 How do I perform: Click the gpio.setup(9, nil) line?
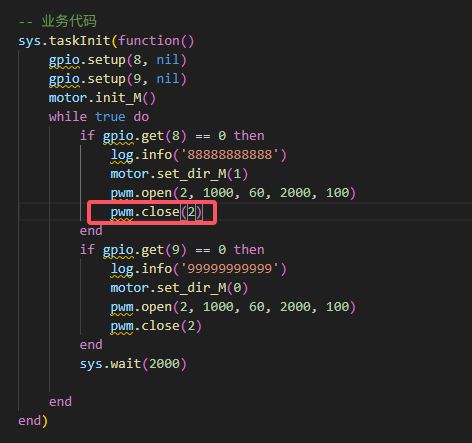click(x=118, y=79)
